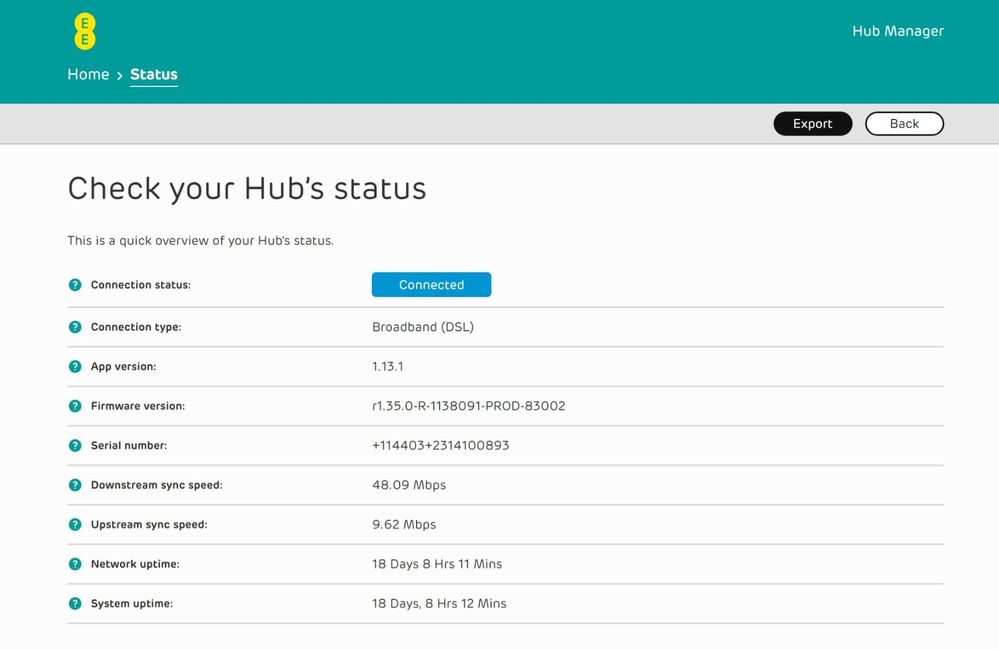Click the 48.09 Mbps downstream value
This screenshot has height=649, width=999.
point(408,485)
